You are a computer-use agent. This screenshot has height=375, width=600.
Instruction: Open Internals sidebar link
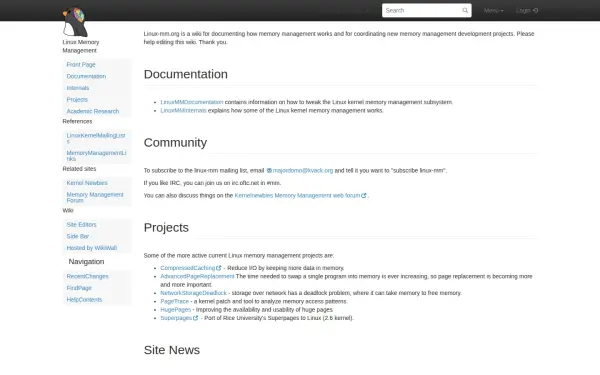coord(78,88)
